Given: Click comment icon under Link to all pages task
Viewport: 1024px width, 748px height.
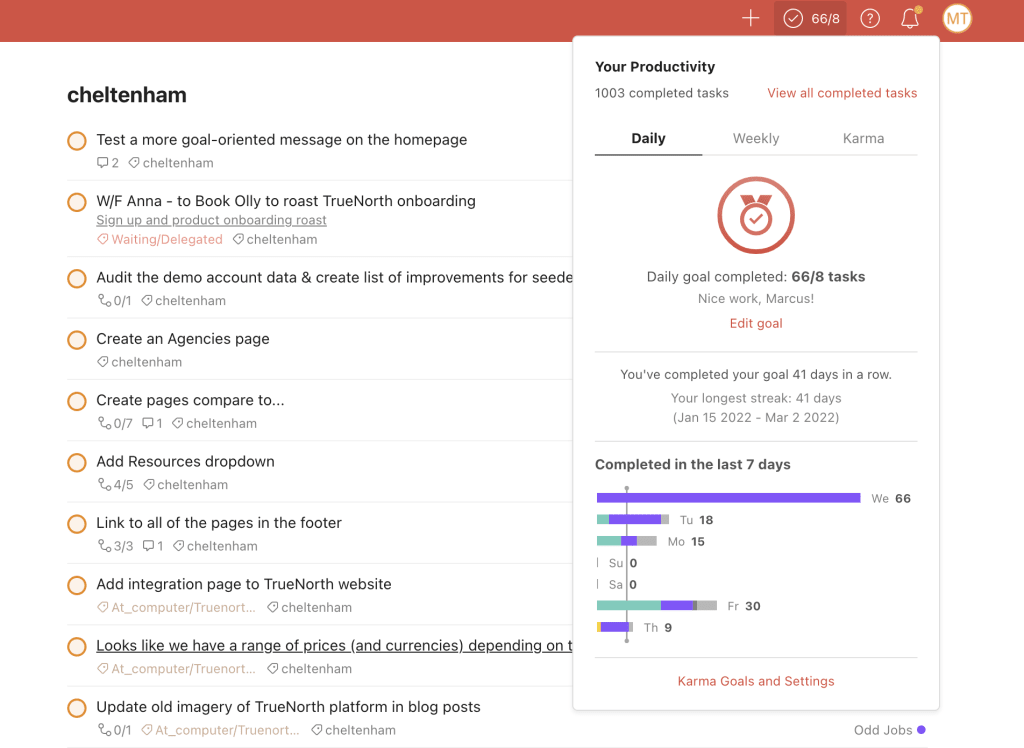Looking at the screenshot, I should pyautogui.click(x=148, y=546).
